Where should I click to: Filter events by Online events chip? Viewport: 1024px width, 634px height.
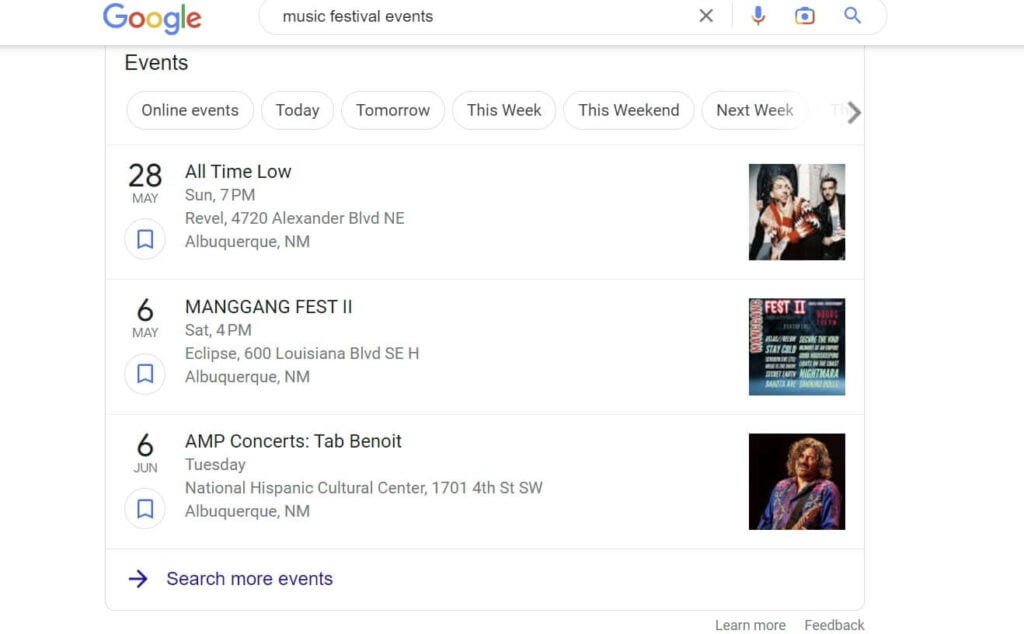pyautogui.click(x=190, y=110)
